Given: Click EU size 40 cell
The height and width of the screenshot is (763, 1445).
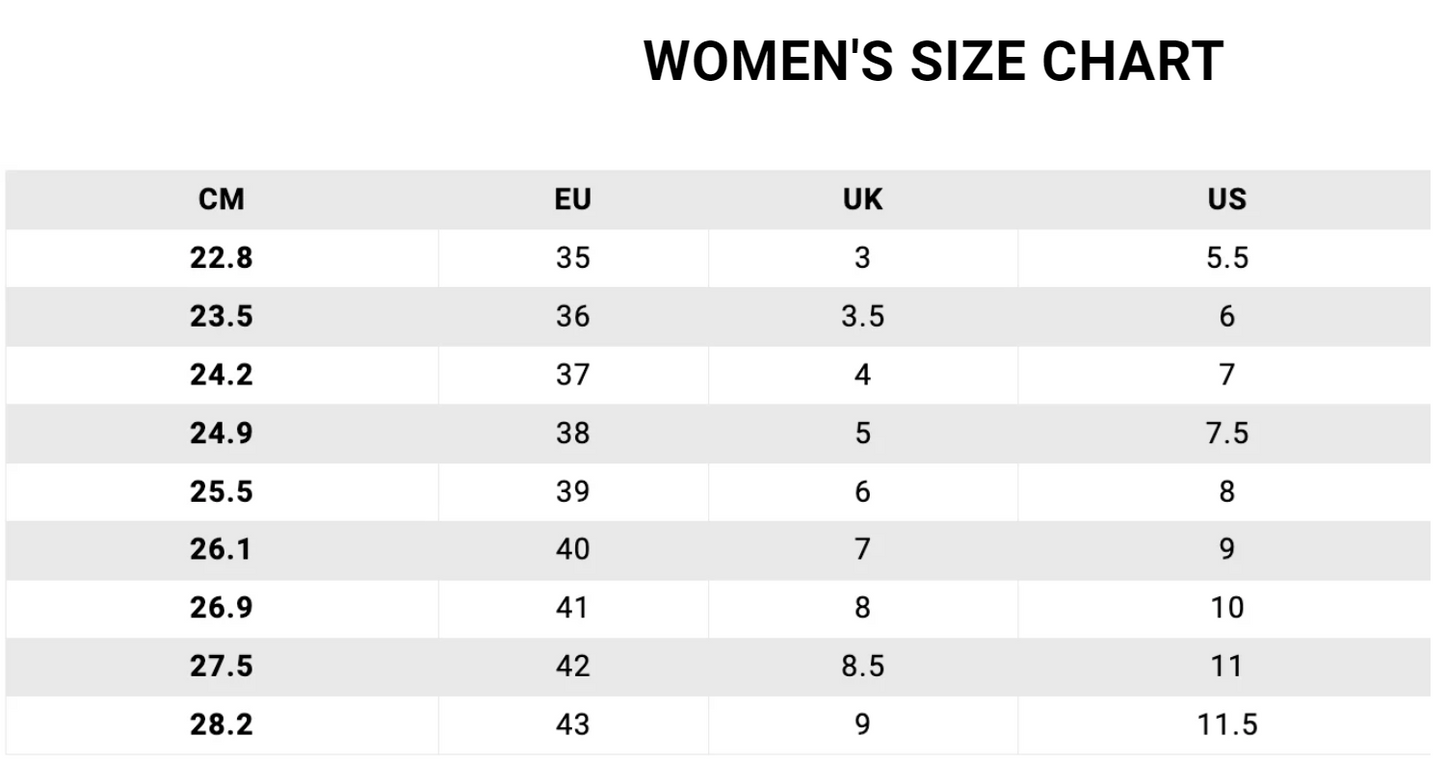Looking at the screenshot, I should click(x=573, y=550).
